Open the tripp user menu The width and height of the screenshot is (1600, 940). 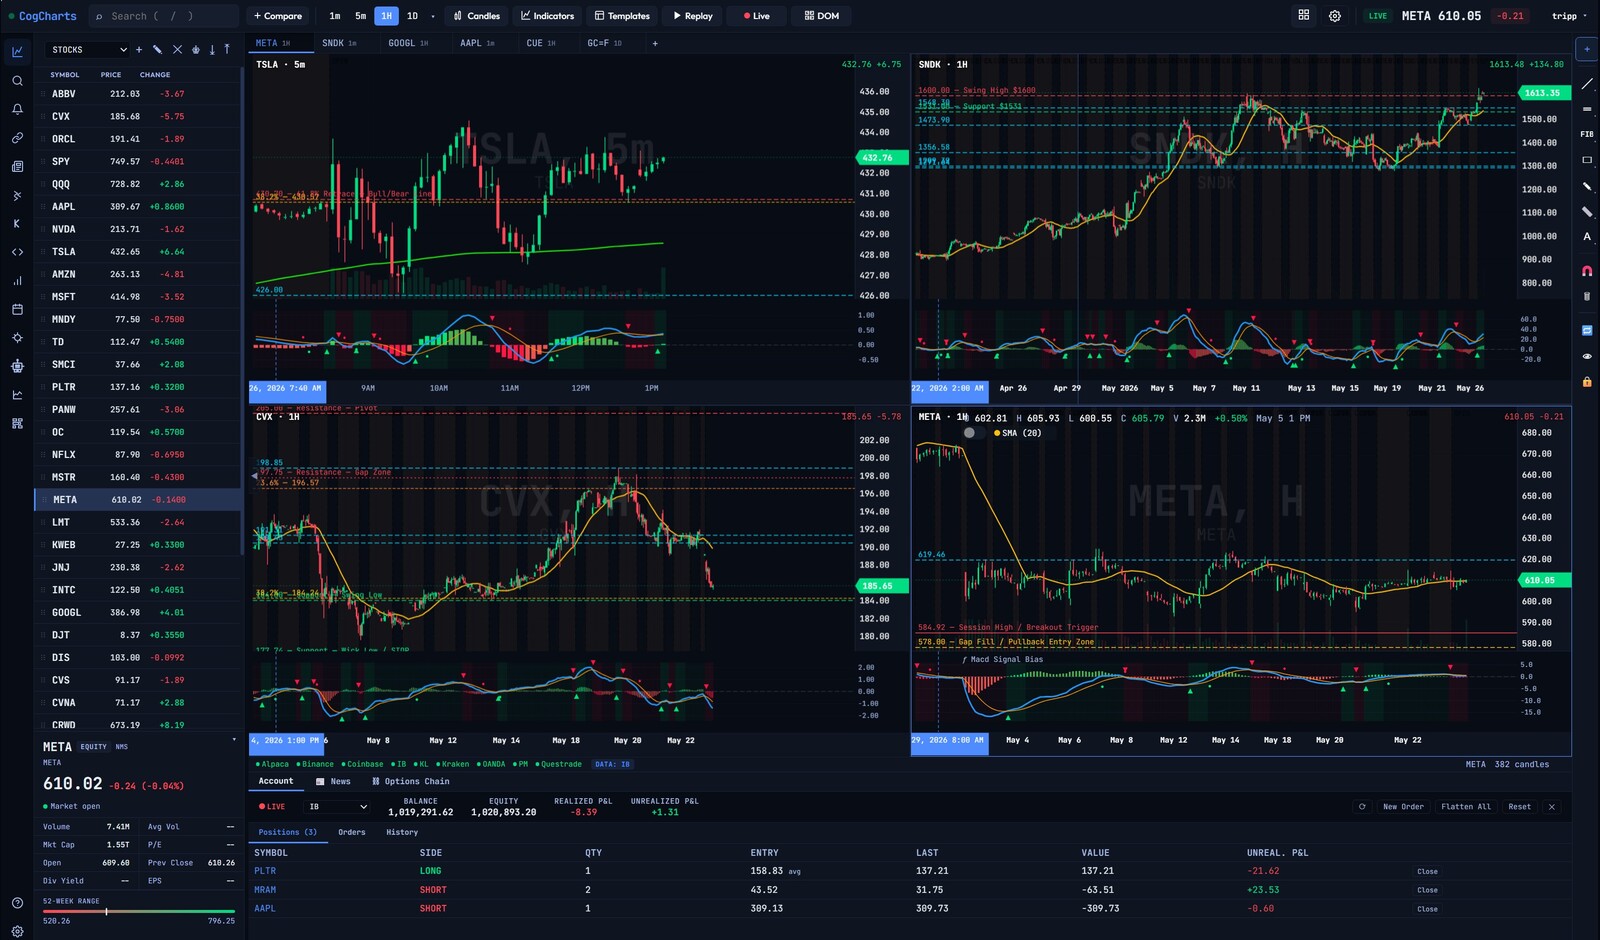[1569, 16]
